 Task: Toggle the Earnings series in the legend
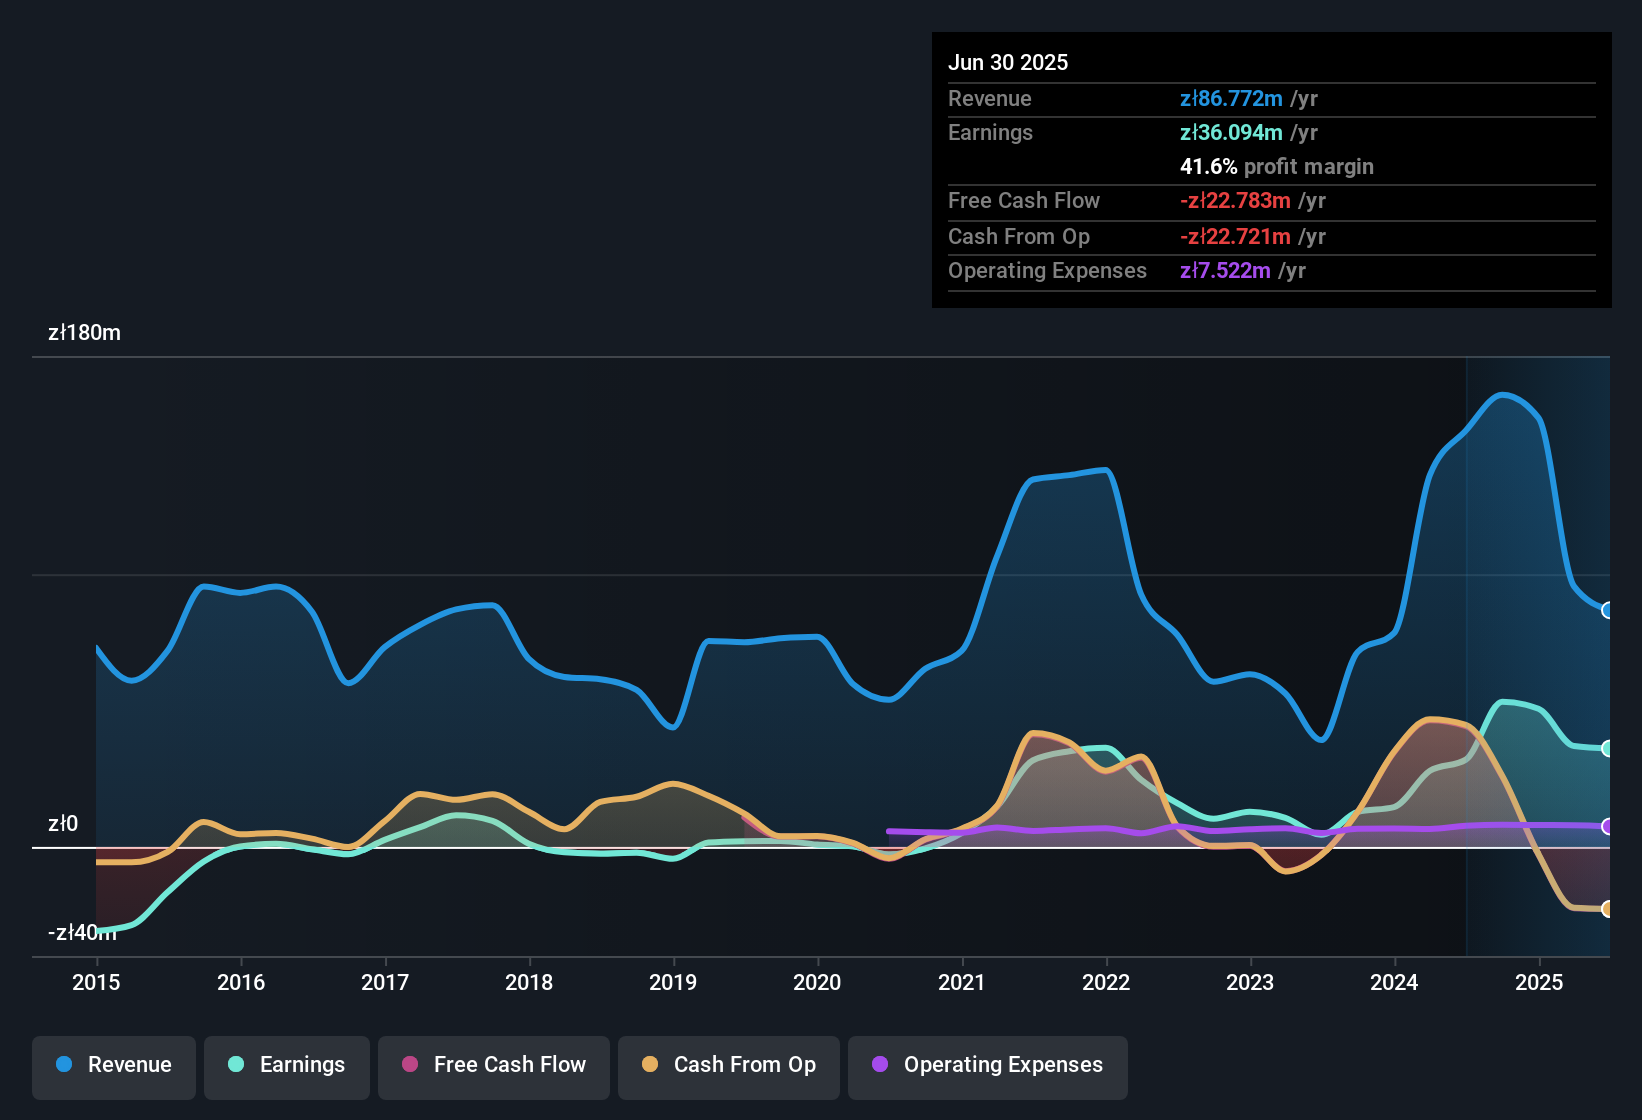point(287,1065)
